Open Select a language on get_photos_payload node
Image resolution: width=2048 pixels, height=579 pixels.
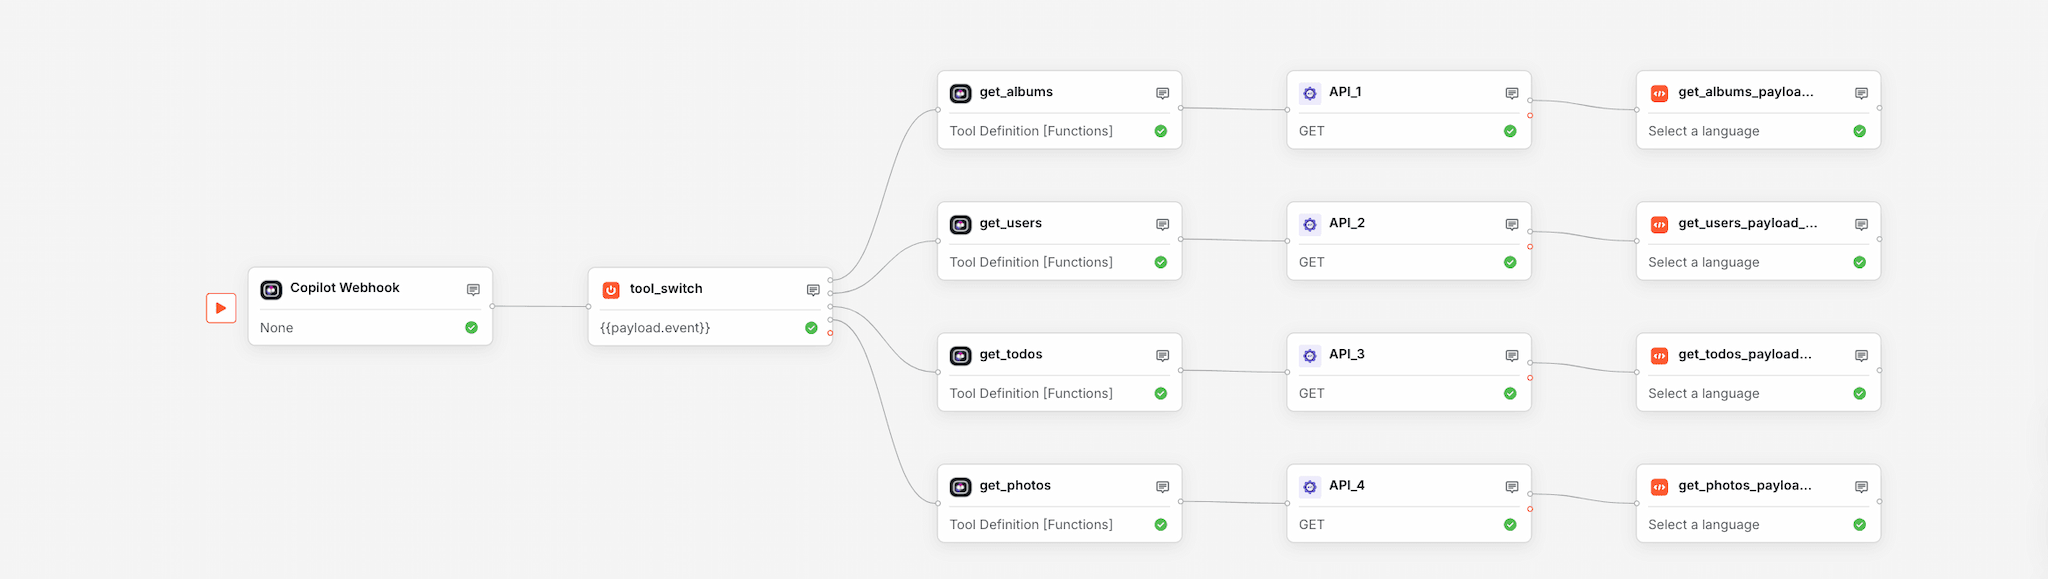[1703, 524]
